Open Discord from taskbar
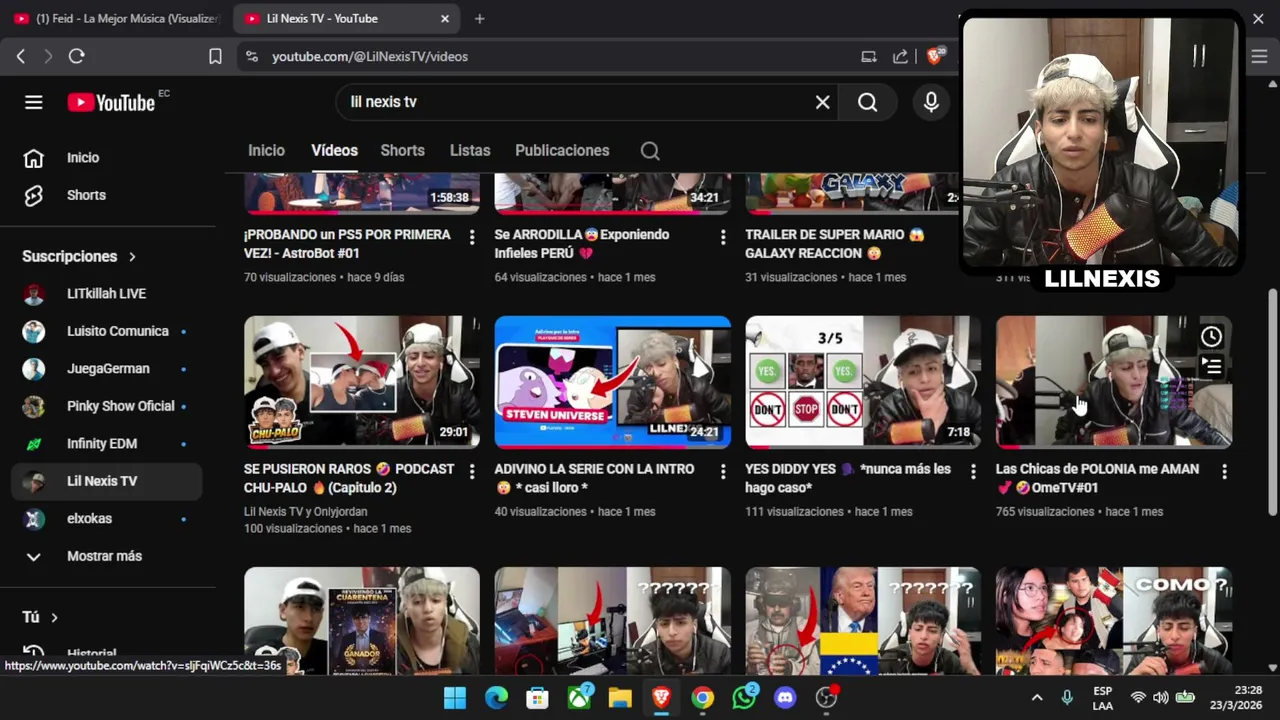This screenshot has height=720, width=1280. coord(785,698)
